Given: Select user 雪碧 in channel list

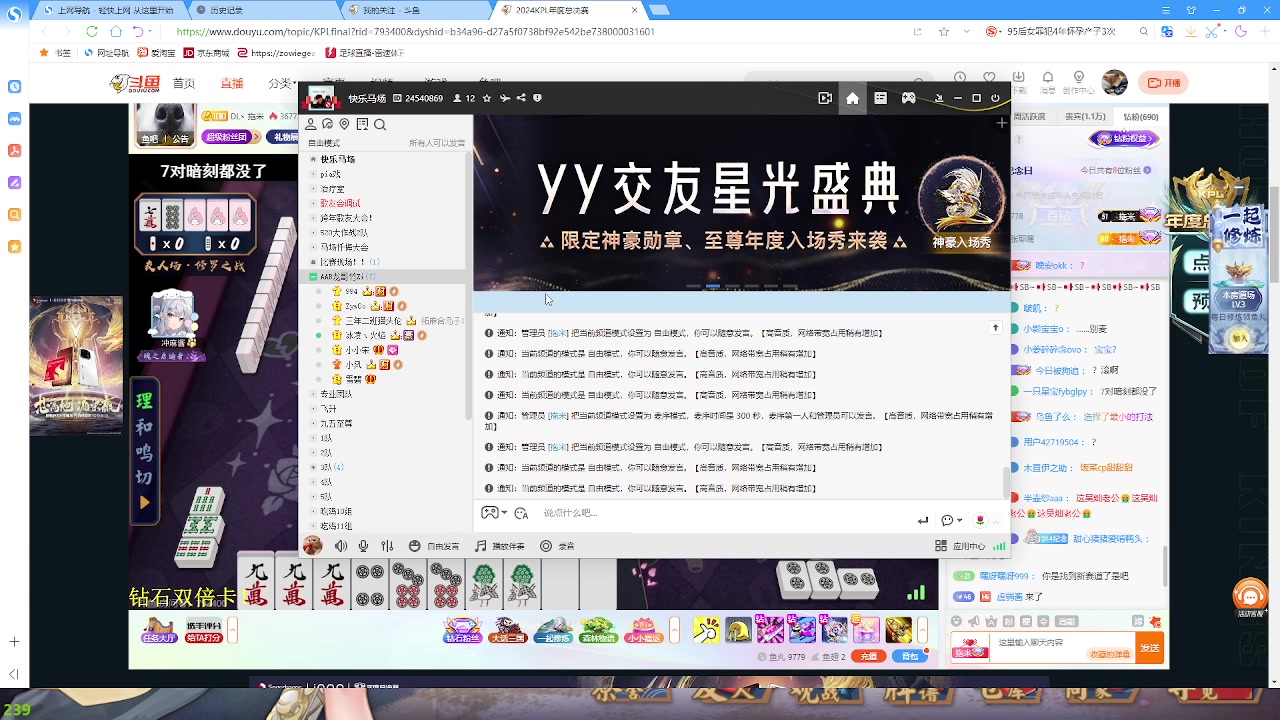Looking at the screenshot, I should (353, 379).
